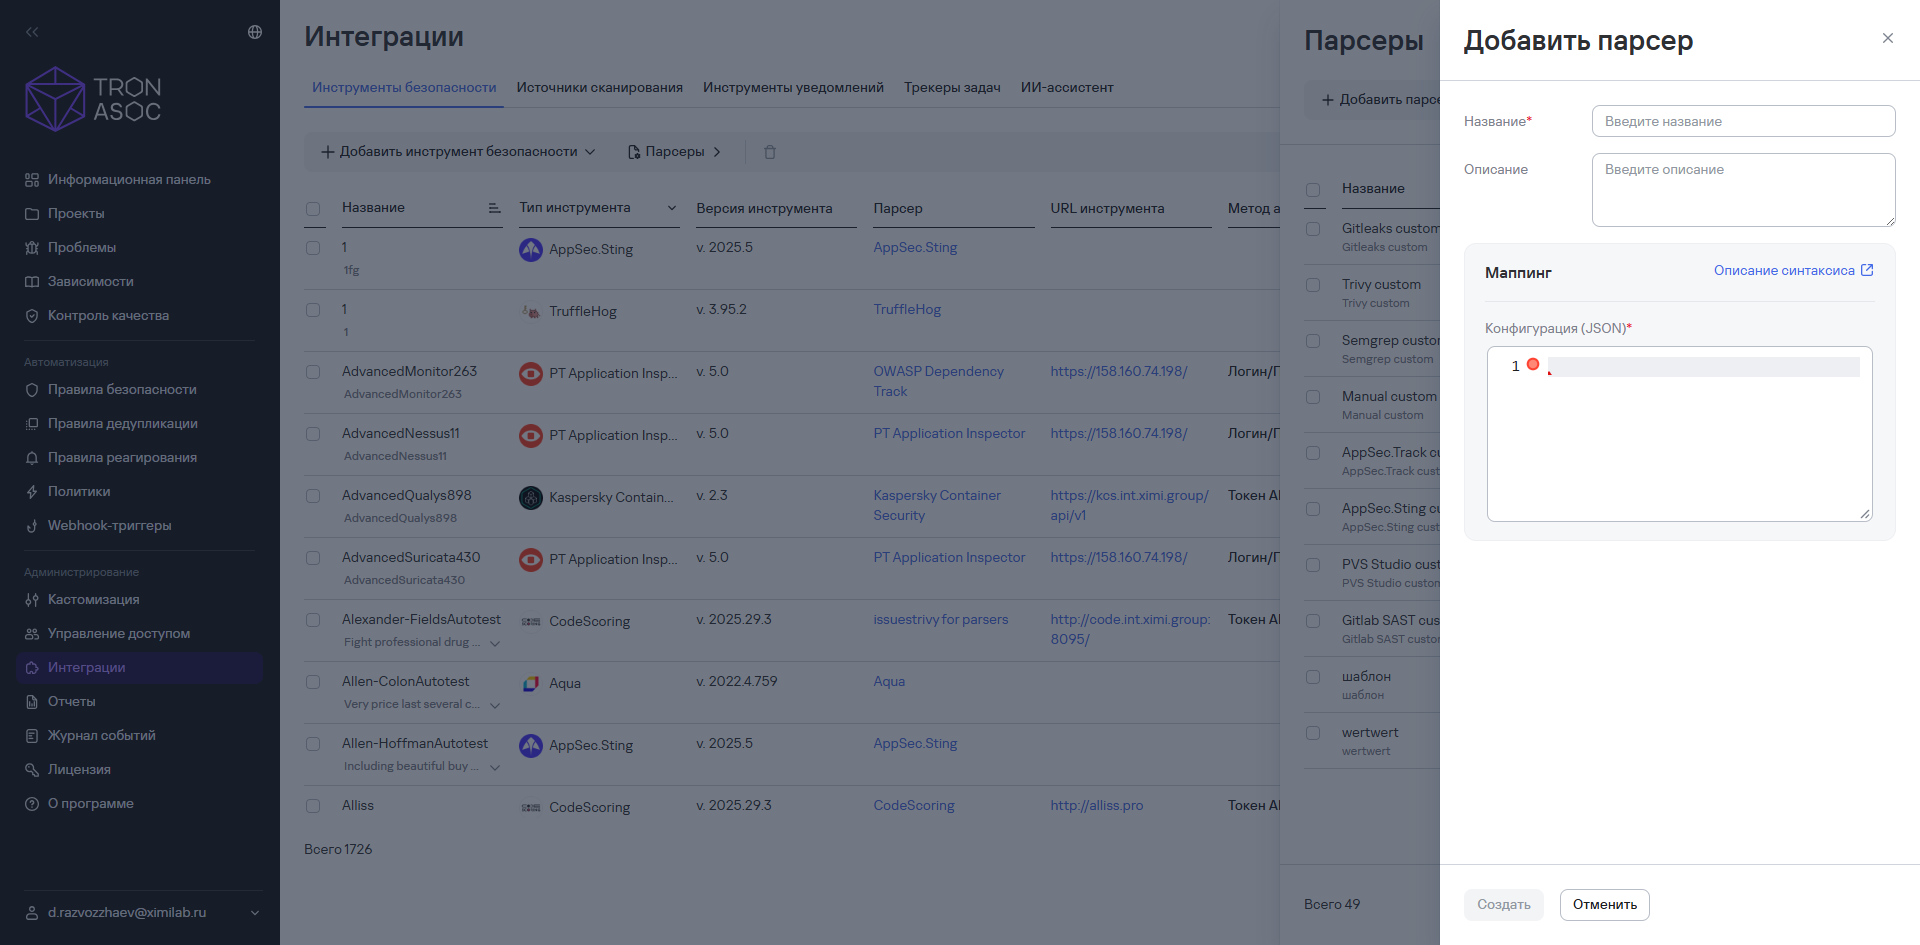This screenshot has height=945, width=1920.
Task: Check the AdvancedMonitor263 row checkbox
Action: point(313,372)
